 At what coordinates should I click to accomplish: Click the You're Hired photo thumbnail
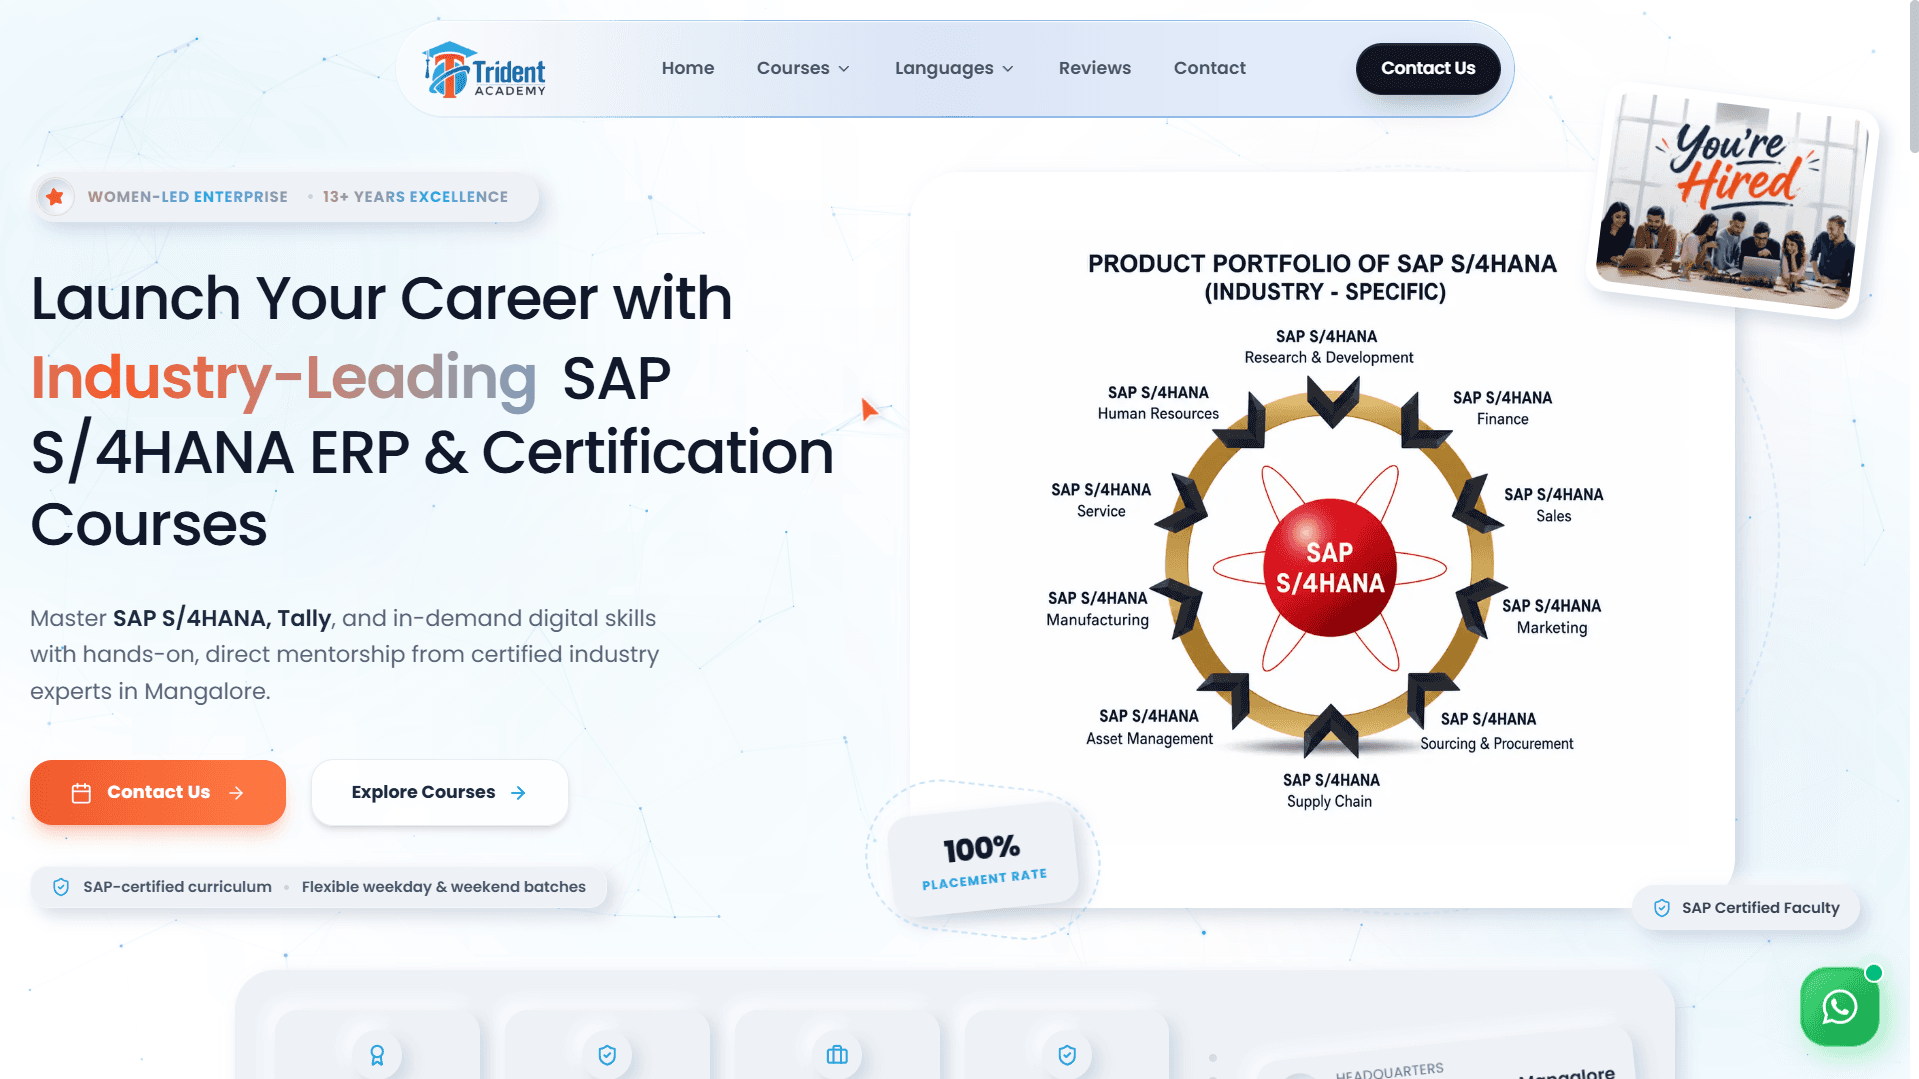[1733, 202]
